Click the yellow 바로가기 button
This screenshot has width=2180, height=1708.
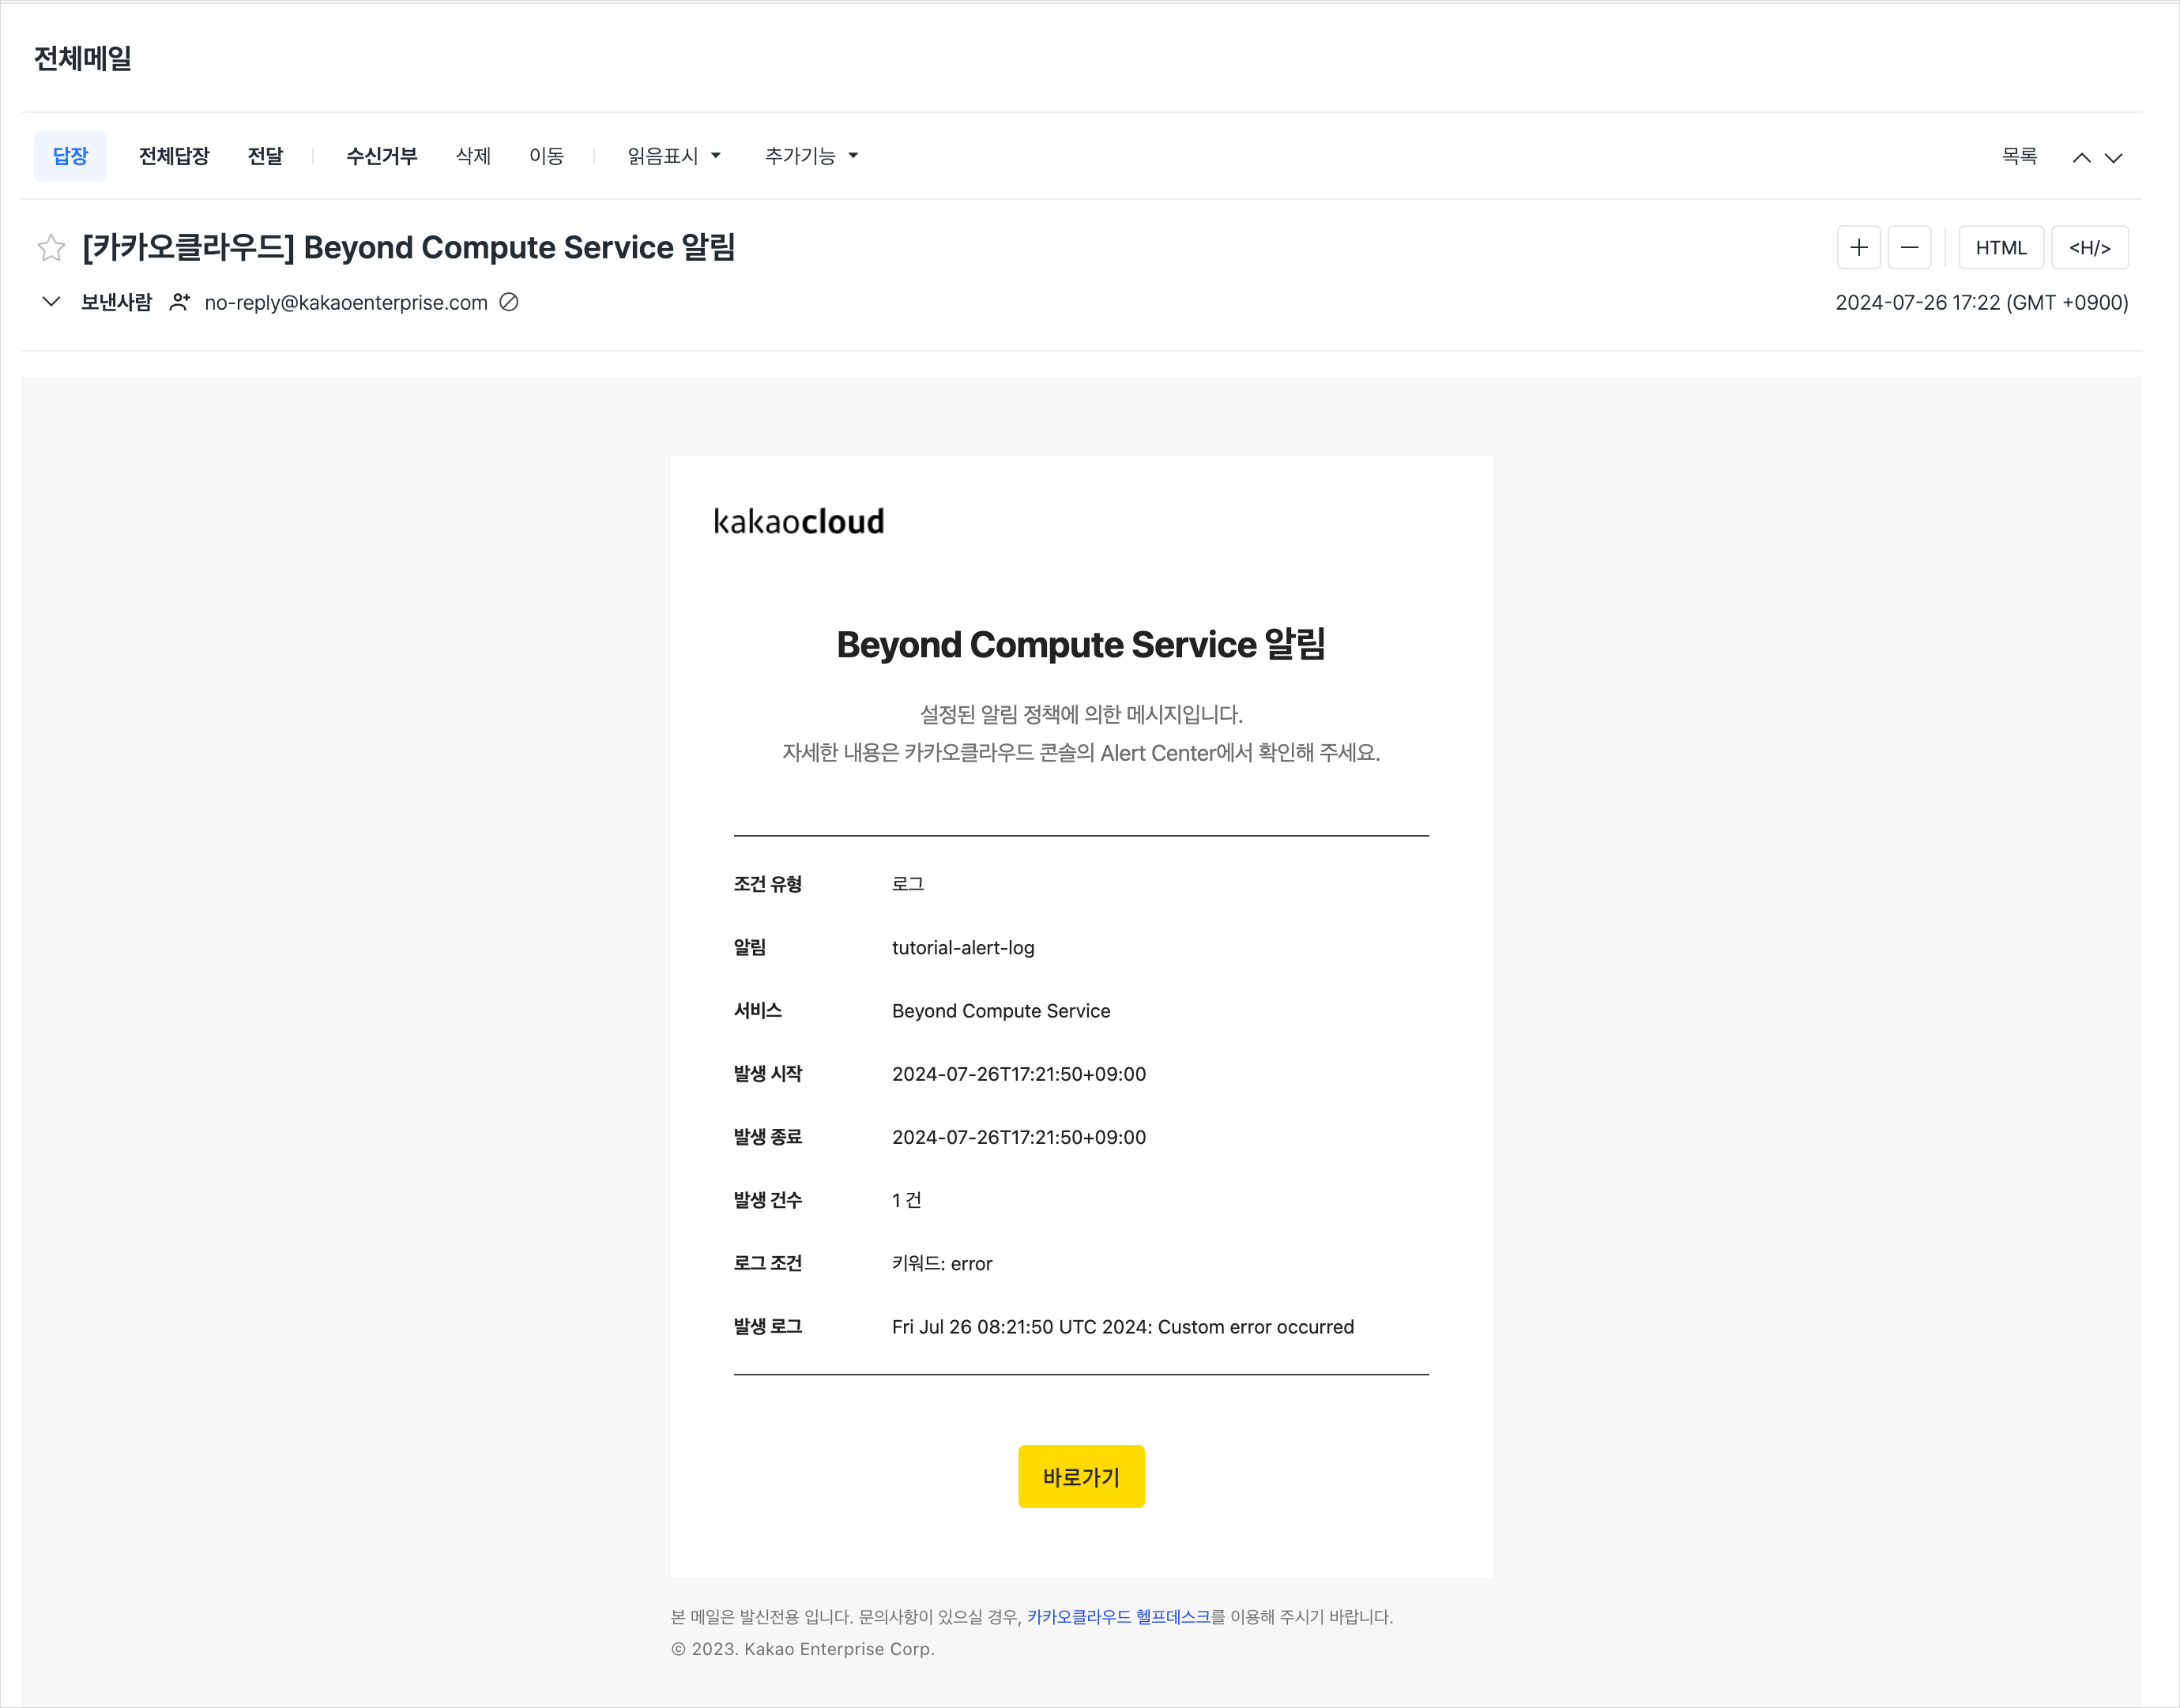click(x=1081, y=1477)
